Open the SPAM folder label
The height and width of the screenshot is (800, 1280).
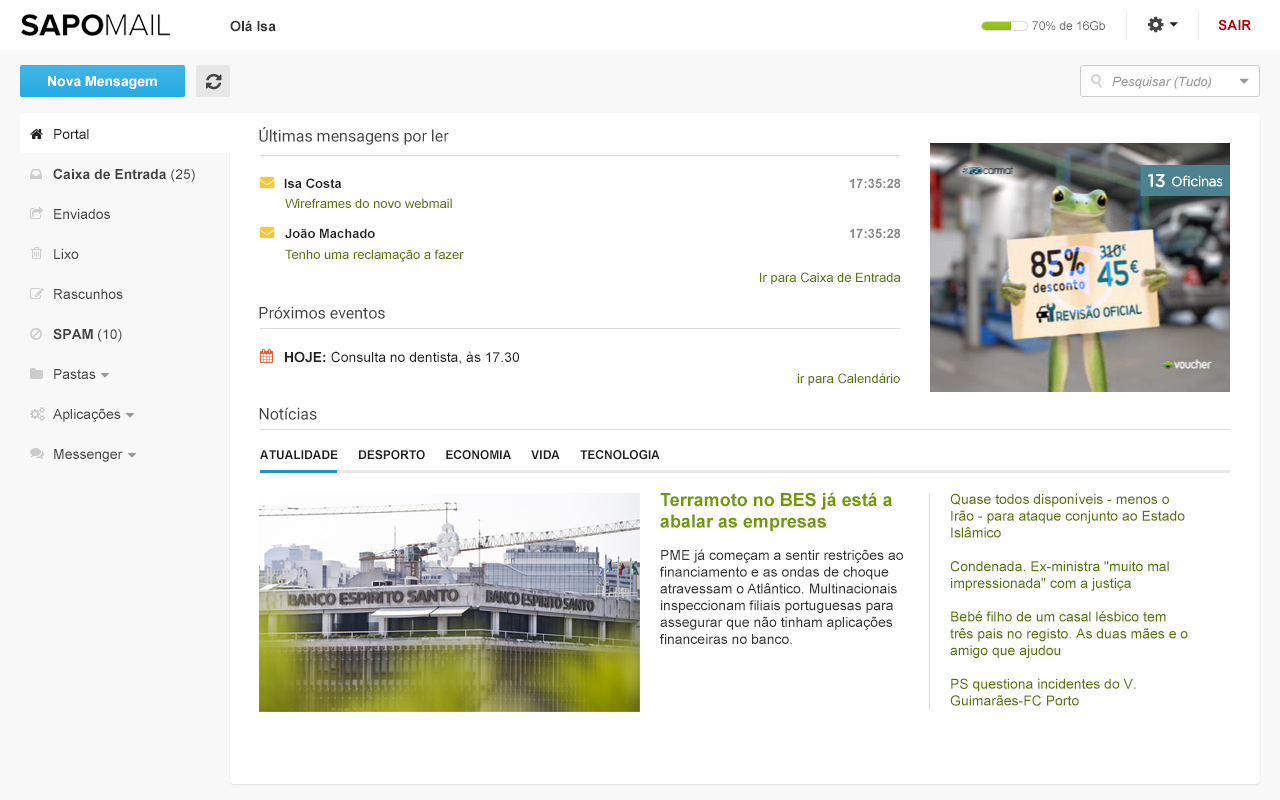87,334
